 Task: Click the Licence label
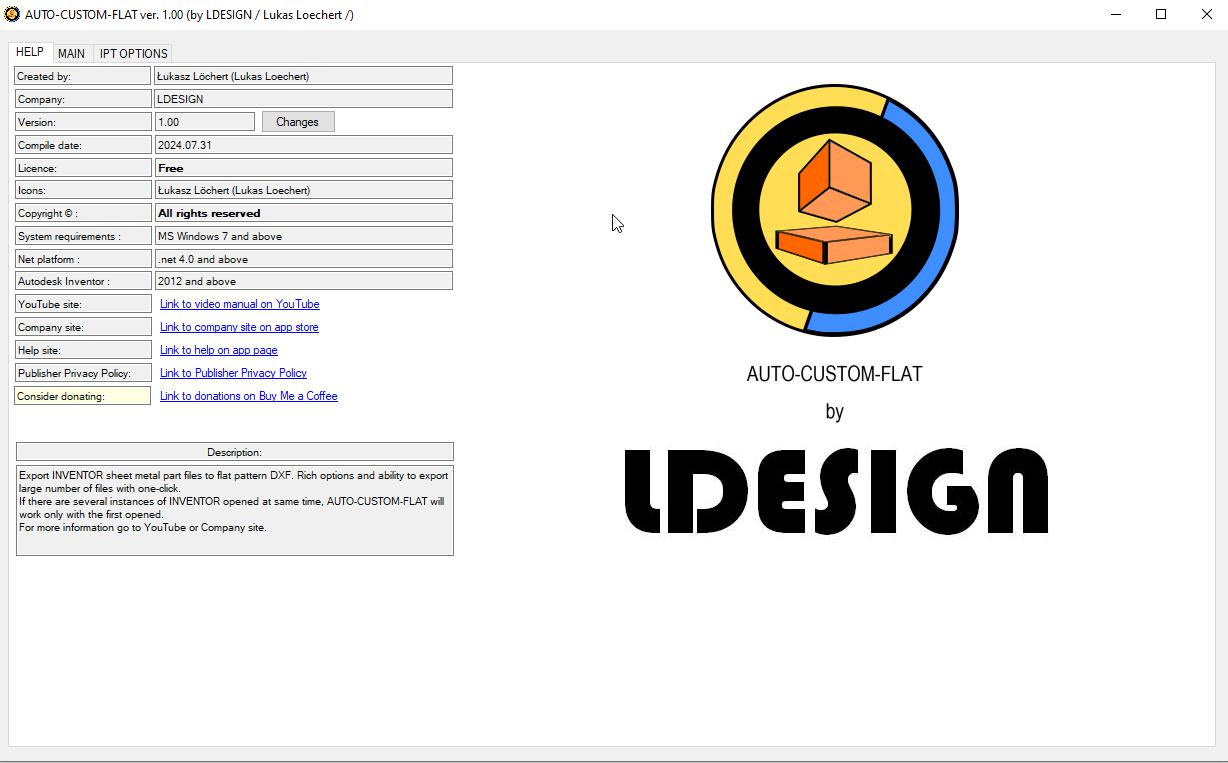coord(83,168)
